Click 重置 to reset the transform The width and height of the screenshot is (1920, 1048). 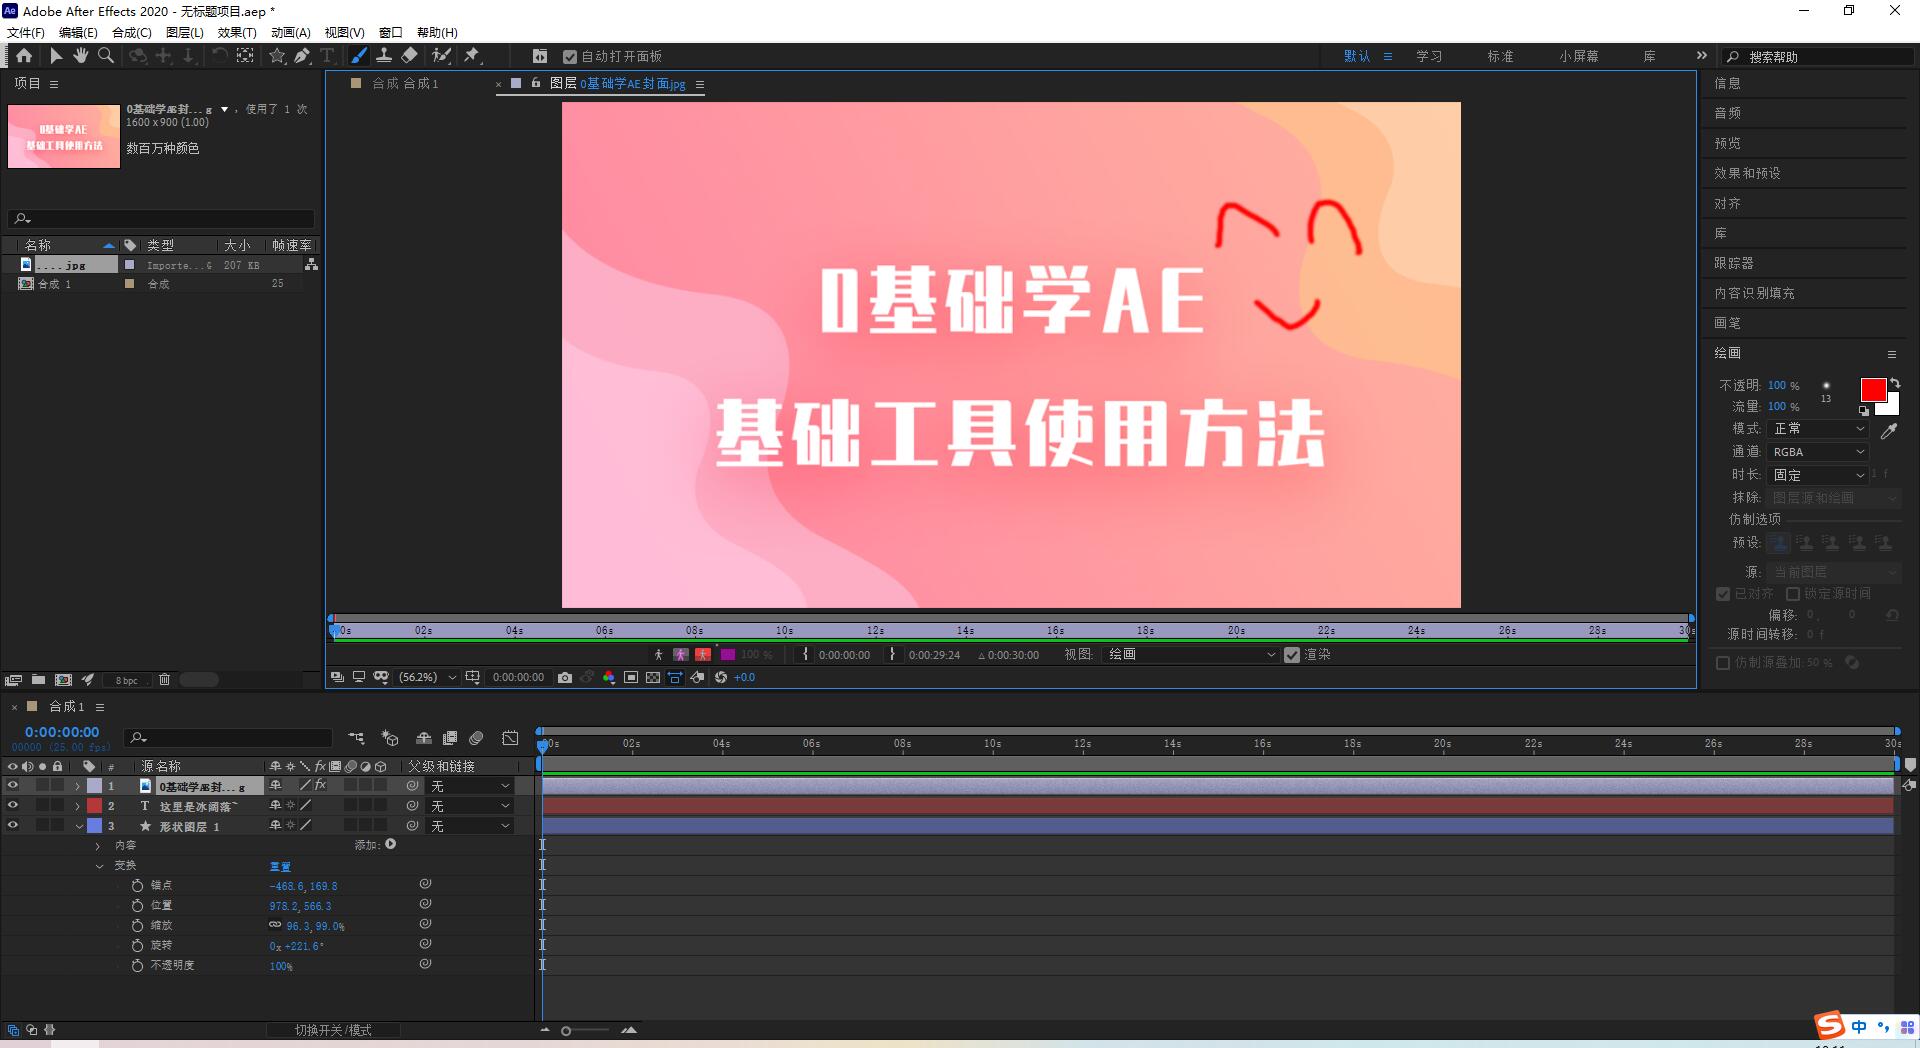[x=280, y=866]
